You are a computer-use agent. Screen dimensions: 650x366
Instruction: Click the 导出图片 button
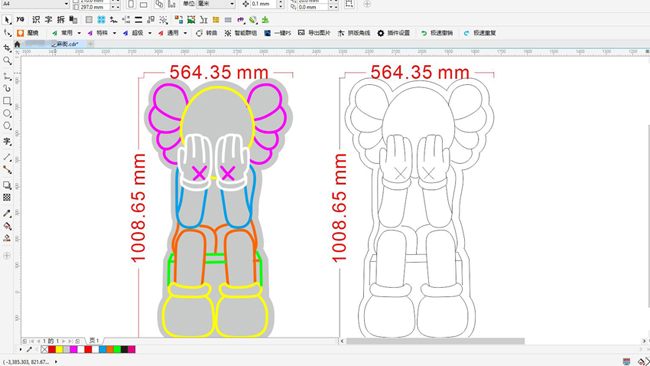314,33
